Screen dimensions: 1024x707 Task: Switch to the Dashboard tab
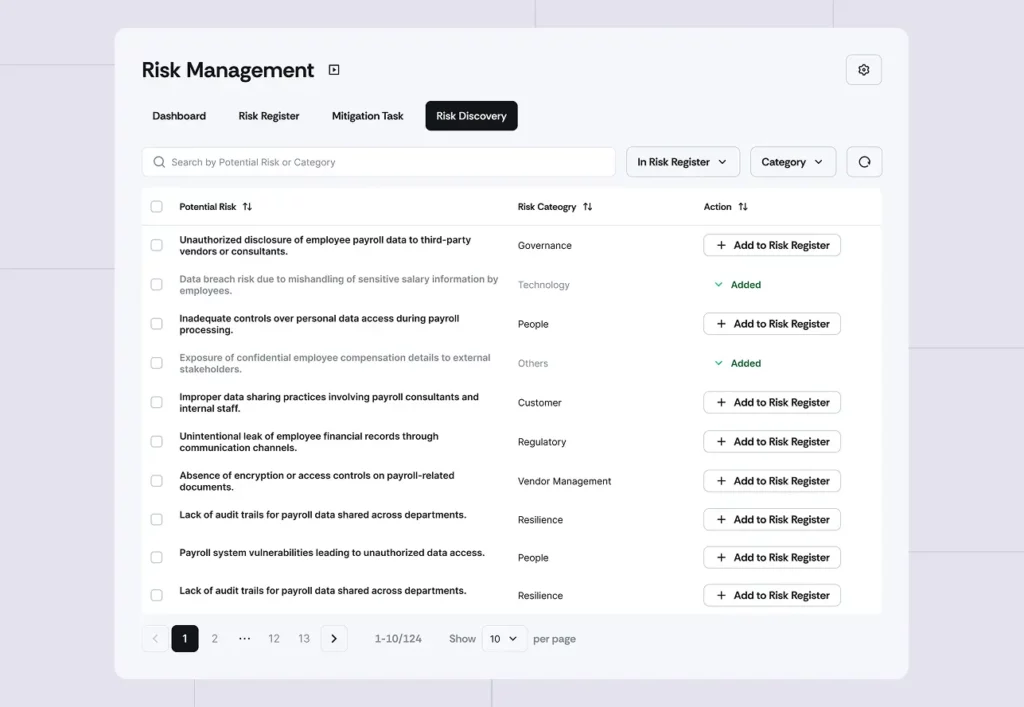pos(179,116)
